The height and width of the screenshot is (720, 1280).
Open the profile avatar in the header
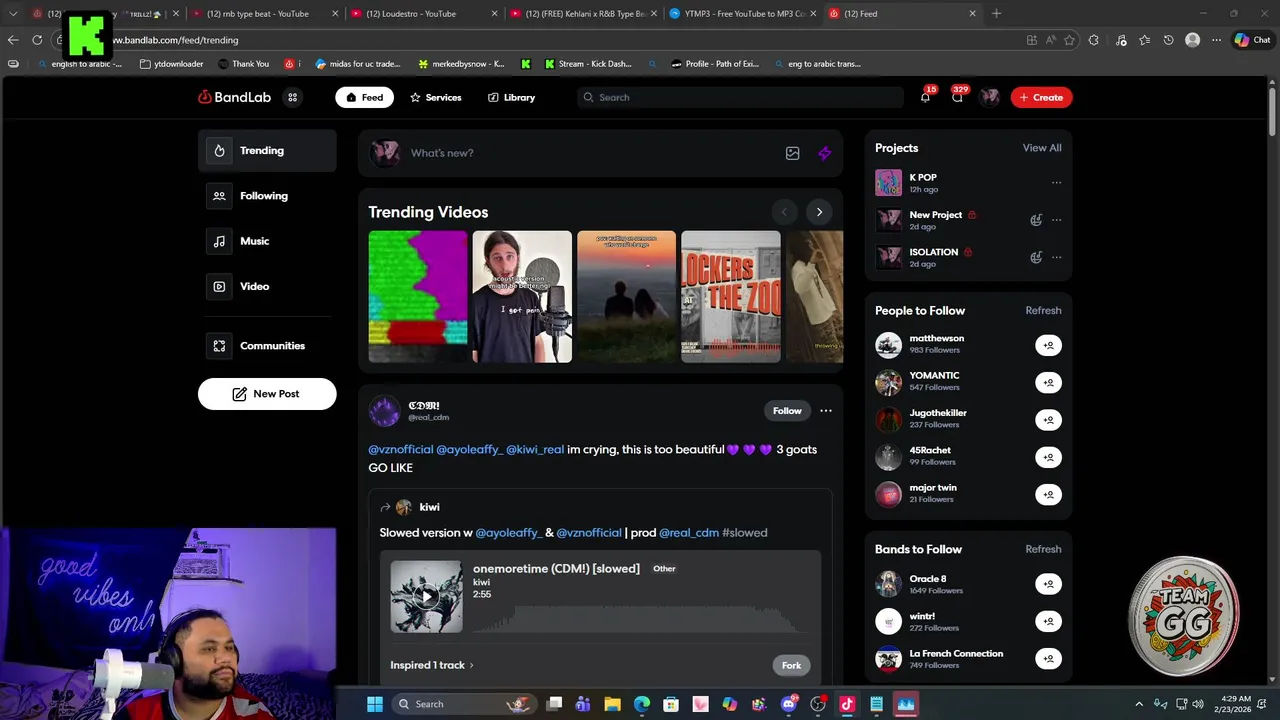(990, 97)
